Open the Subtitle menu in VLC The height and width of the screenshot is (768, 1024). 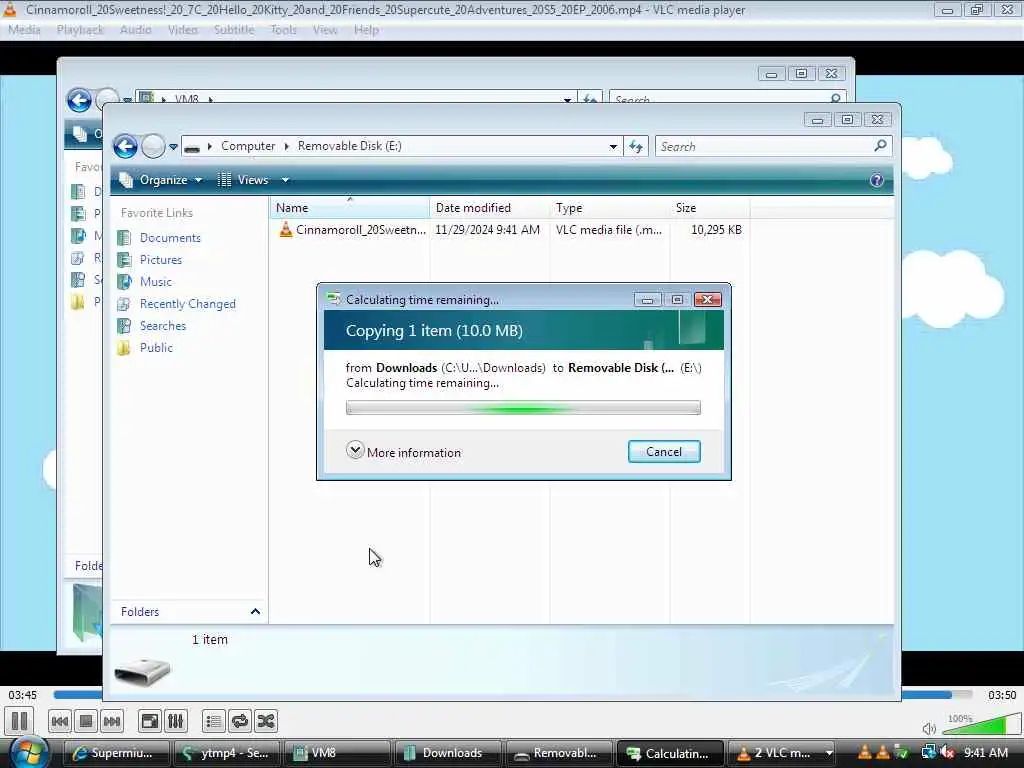pyautogui.click(x=234, y=30)
